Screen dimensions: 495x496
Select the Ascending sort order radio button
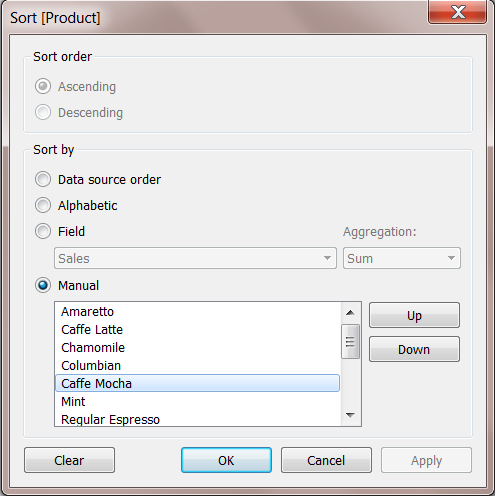[43, 86]
